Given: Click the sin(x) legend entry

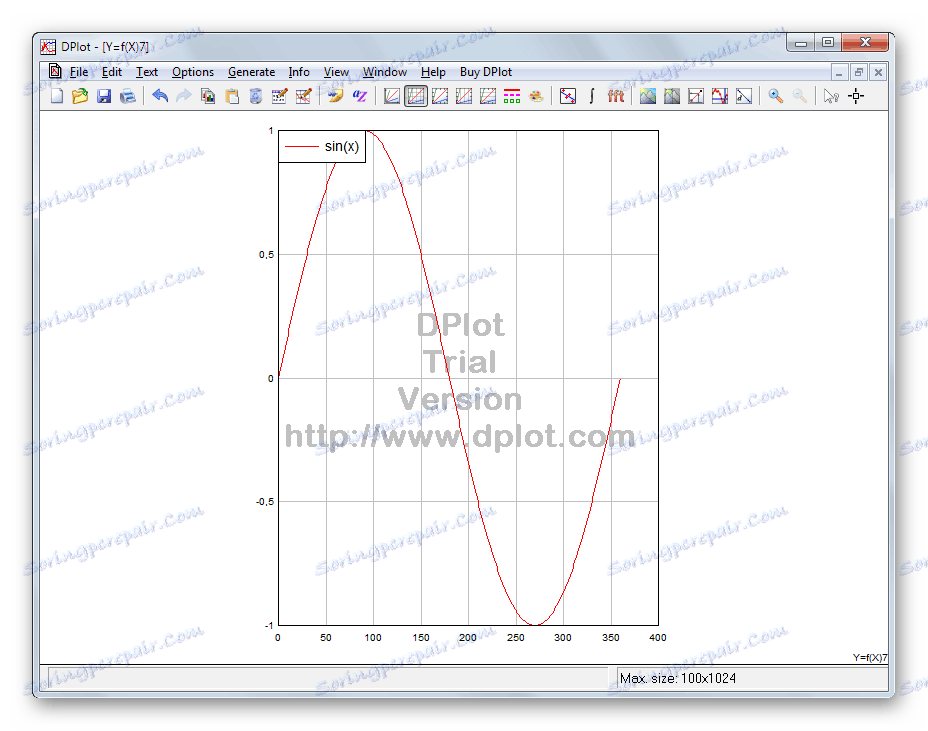Looking at the screenshot, I should pyautogui.click(x=322, y=146).
